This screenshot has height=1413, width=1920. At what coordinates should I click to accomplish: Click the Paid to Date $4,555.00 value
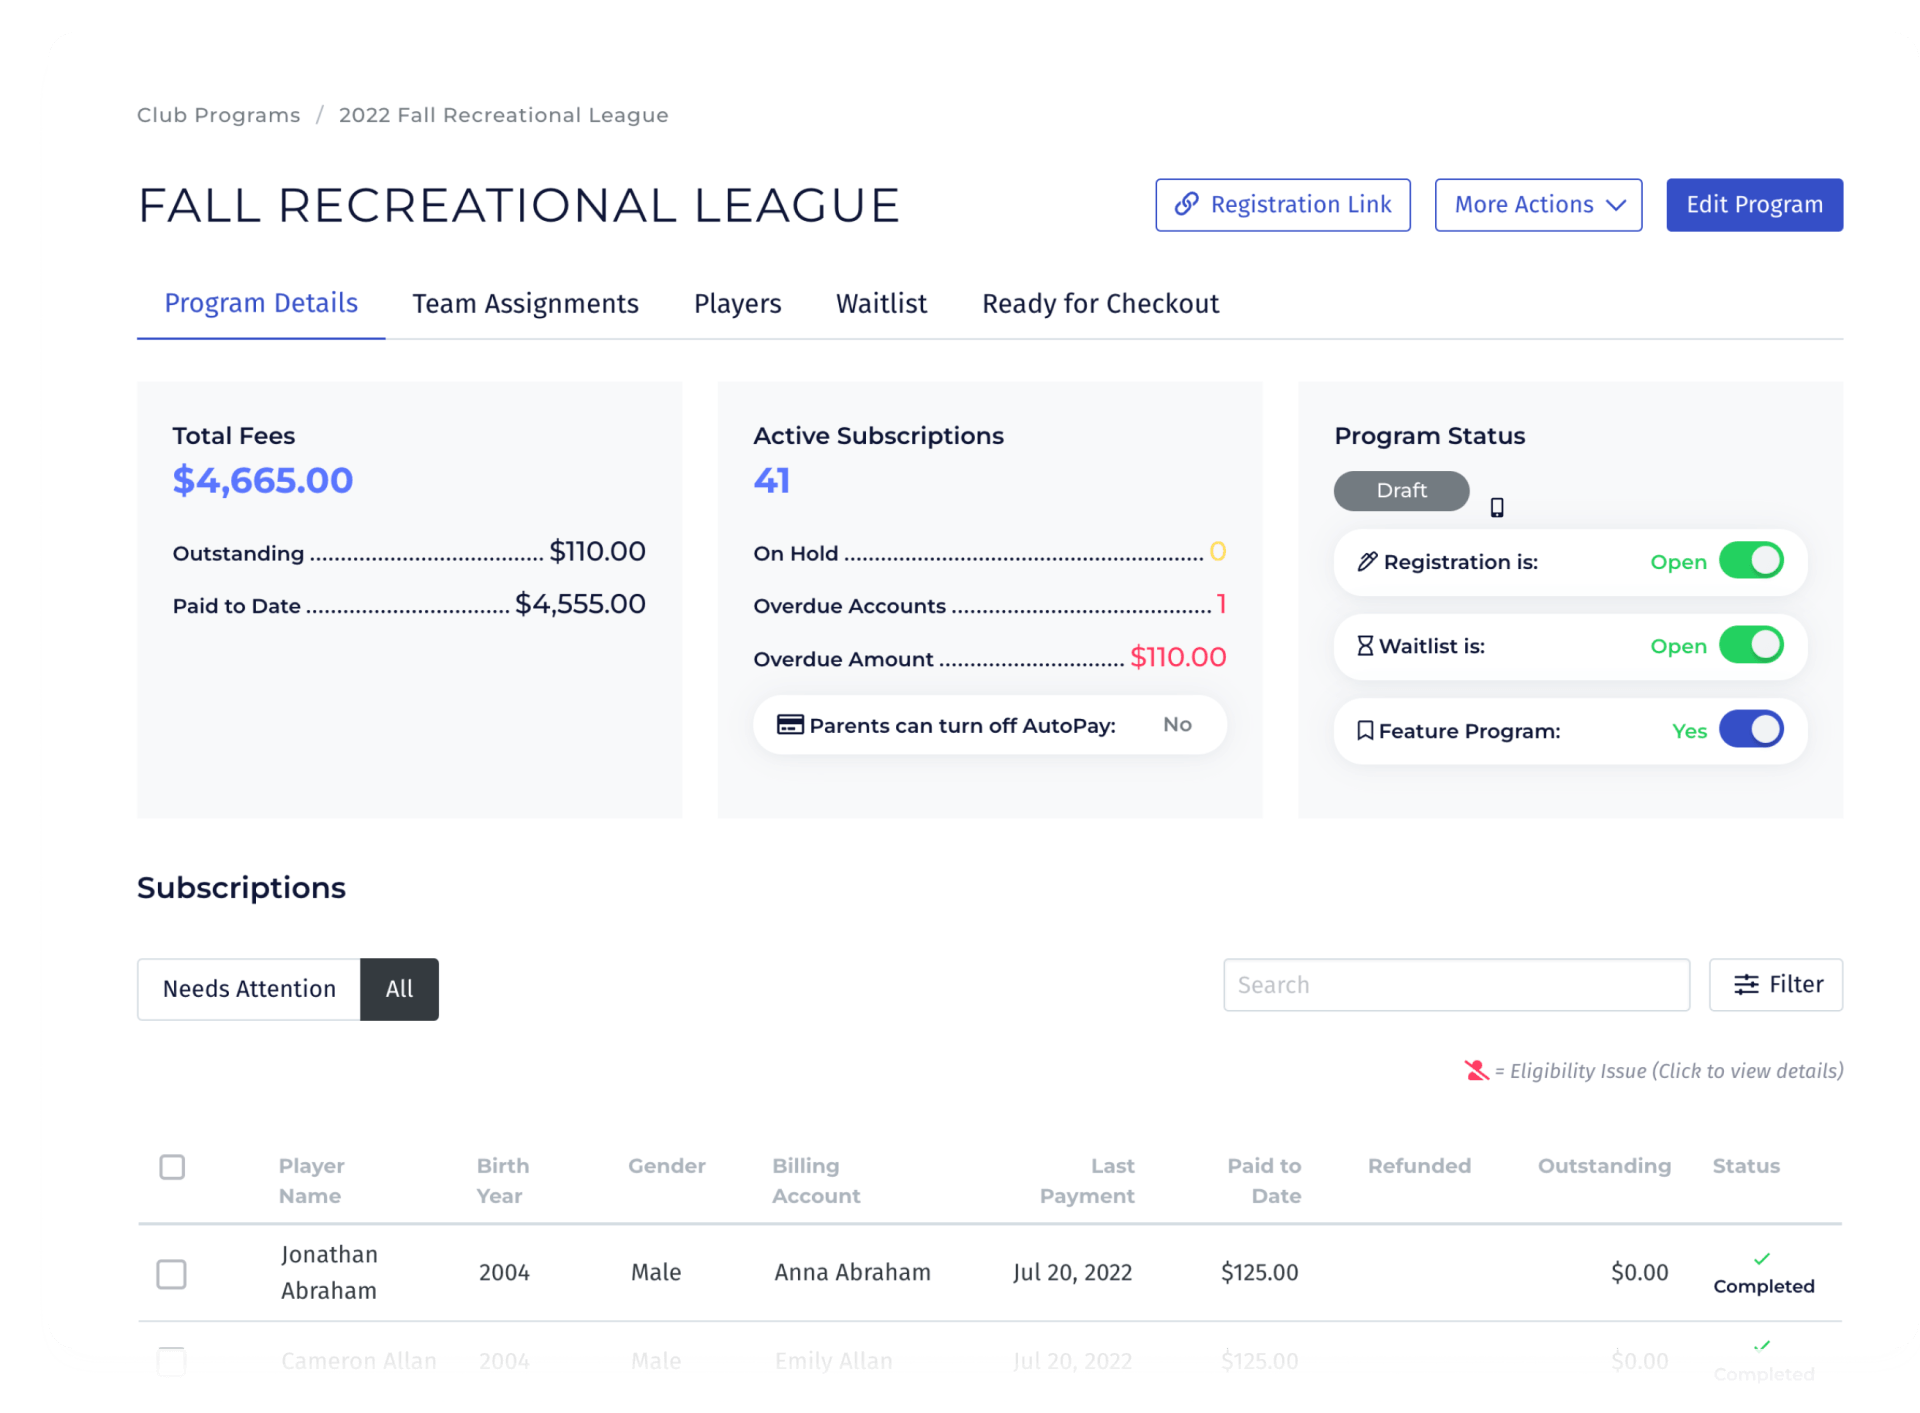(x=580, y=604)
